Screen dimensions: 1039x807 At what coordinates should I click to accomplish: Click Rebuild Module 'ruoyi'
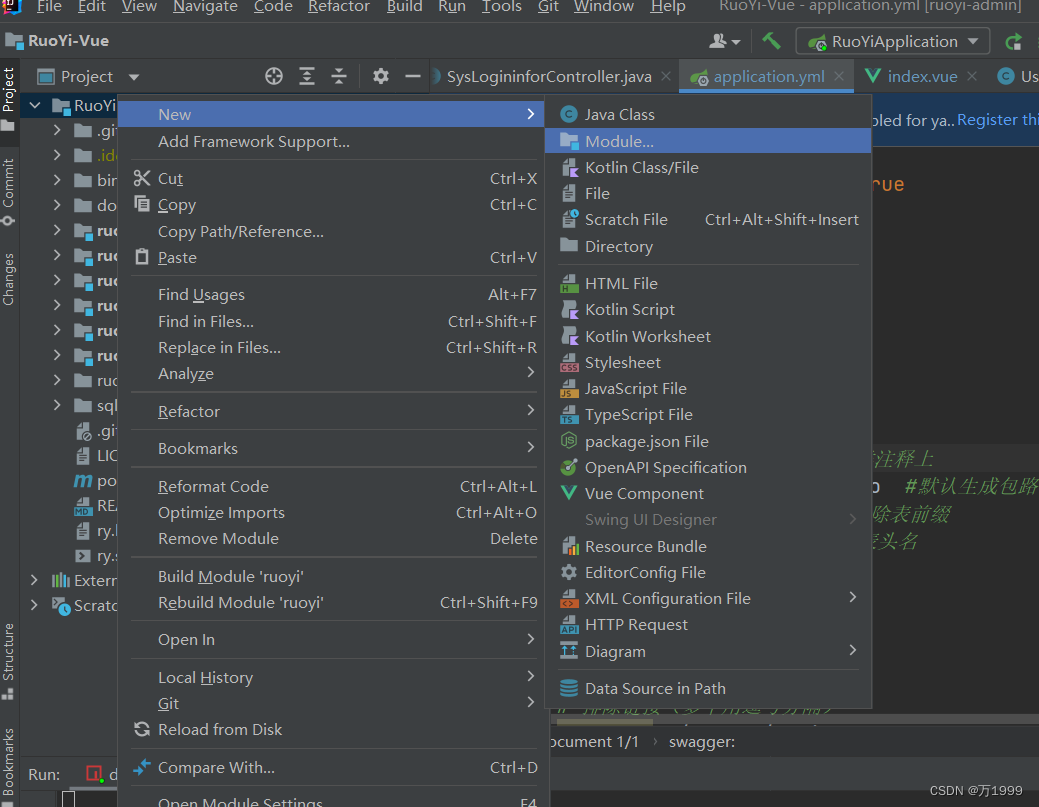331,603
